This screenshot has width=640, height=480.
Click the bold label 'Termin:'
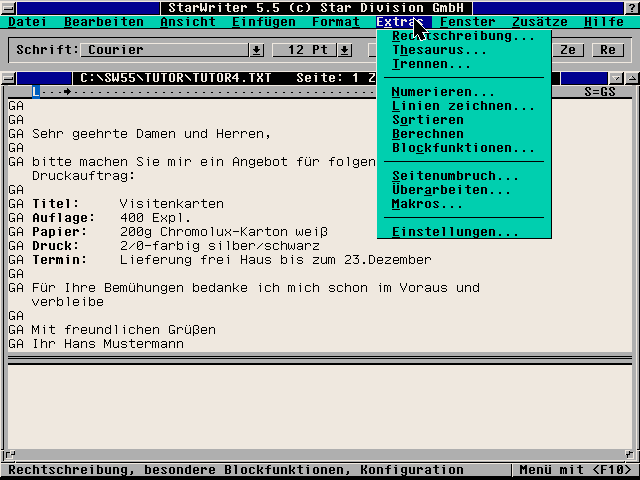tap(59, 260)
